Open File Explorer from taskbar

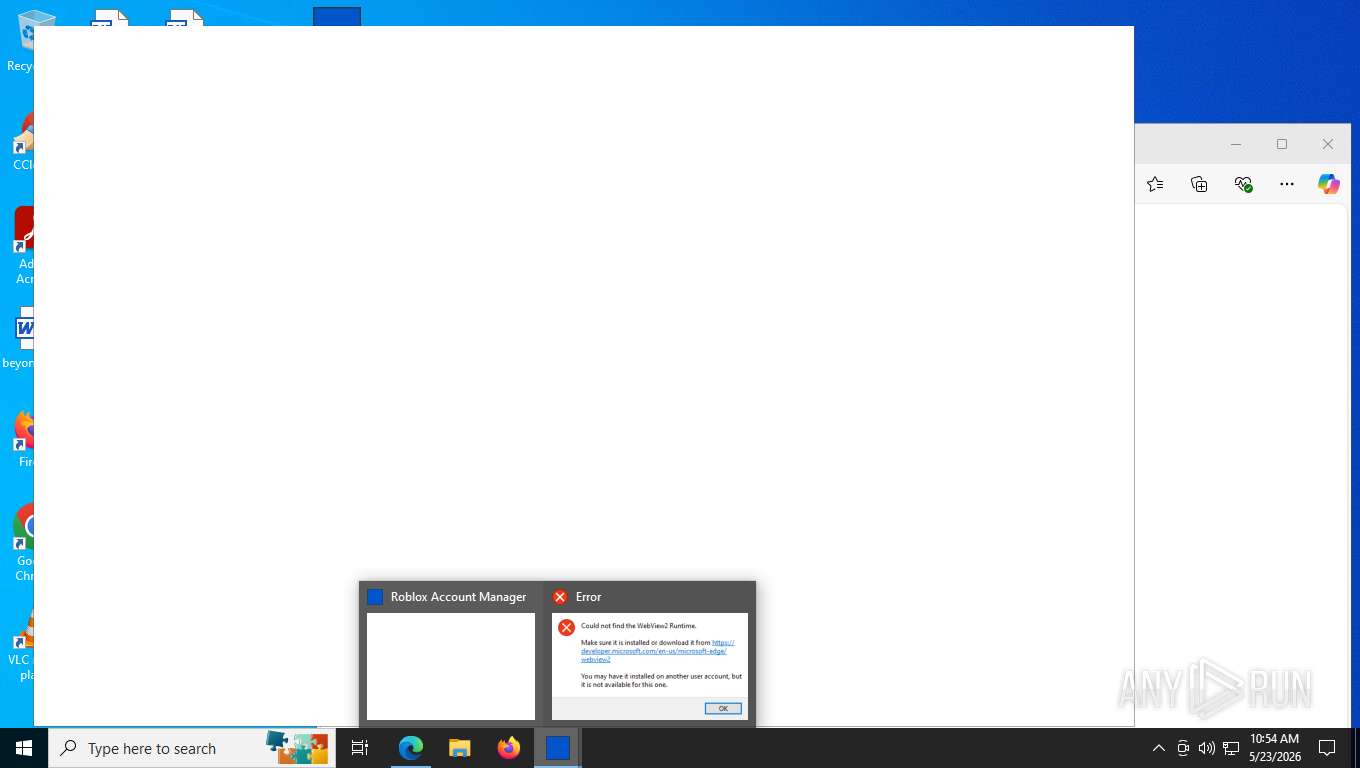459,748
